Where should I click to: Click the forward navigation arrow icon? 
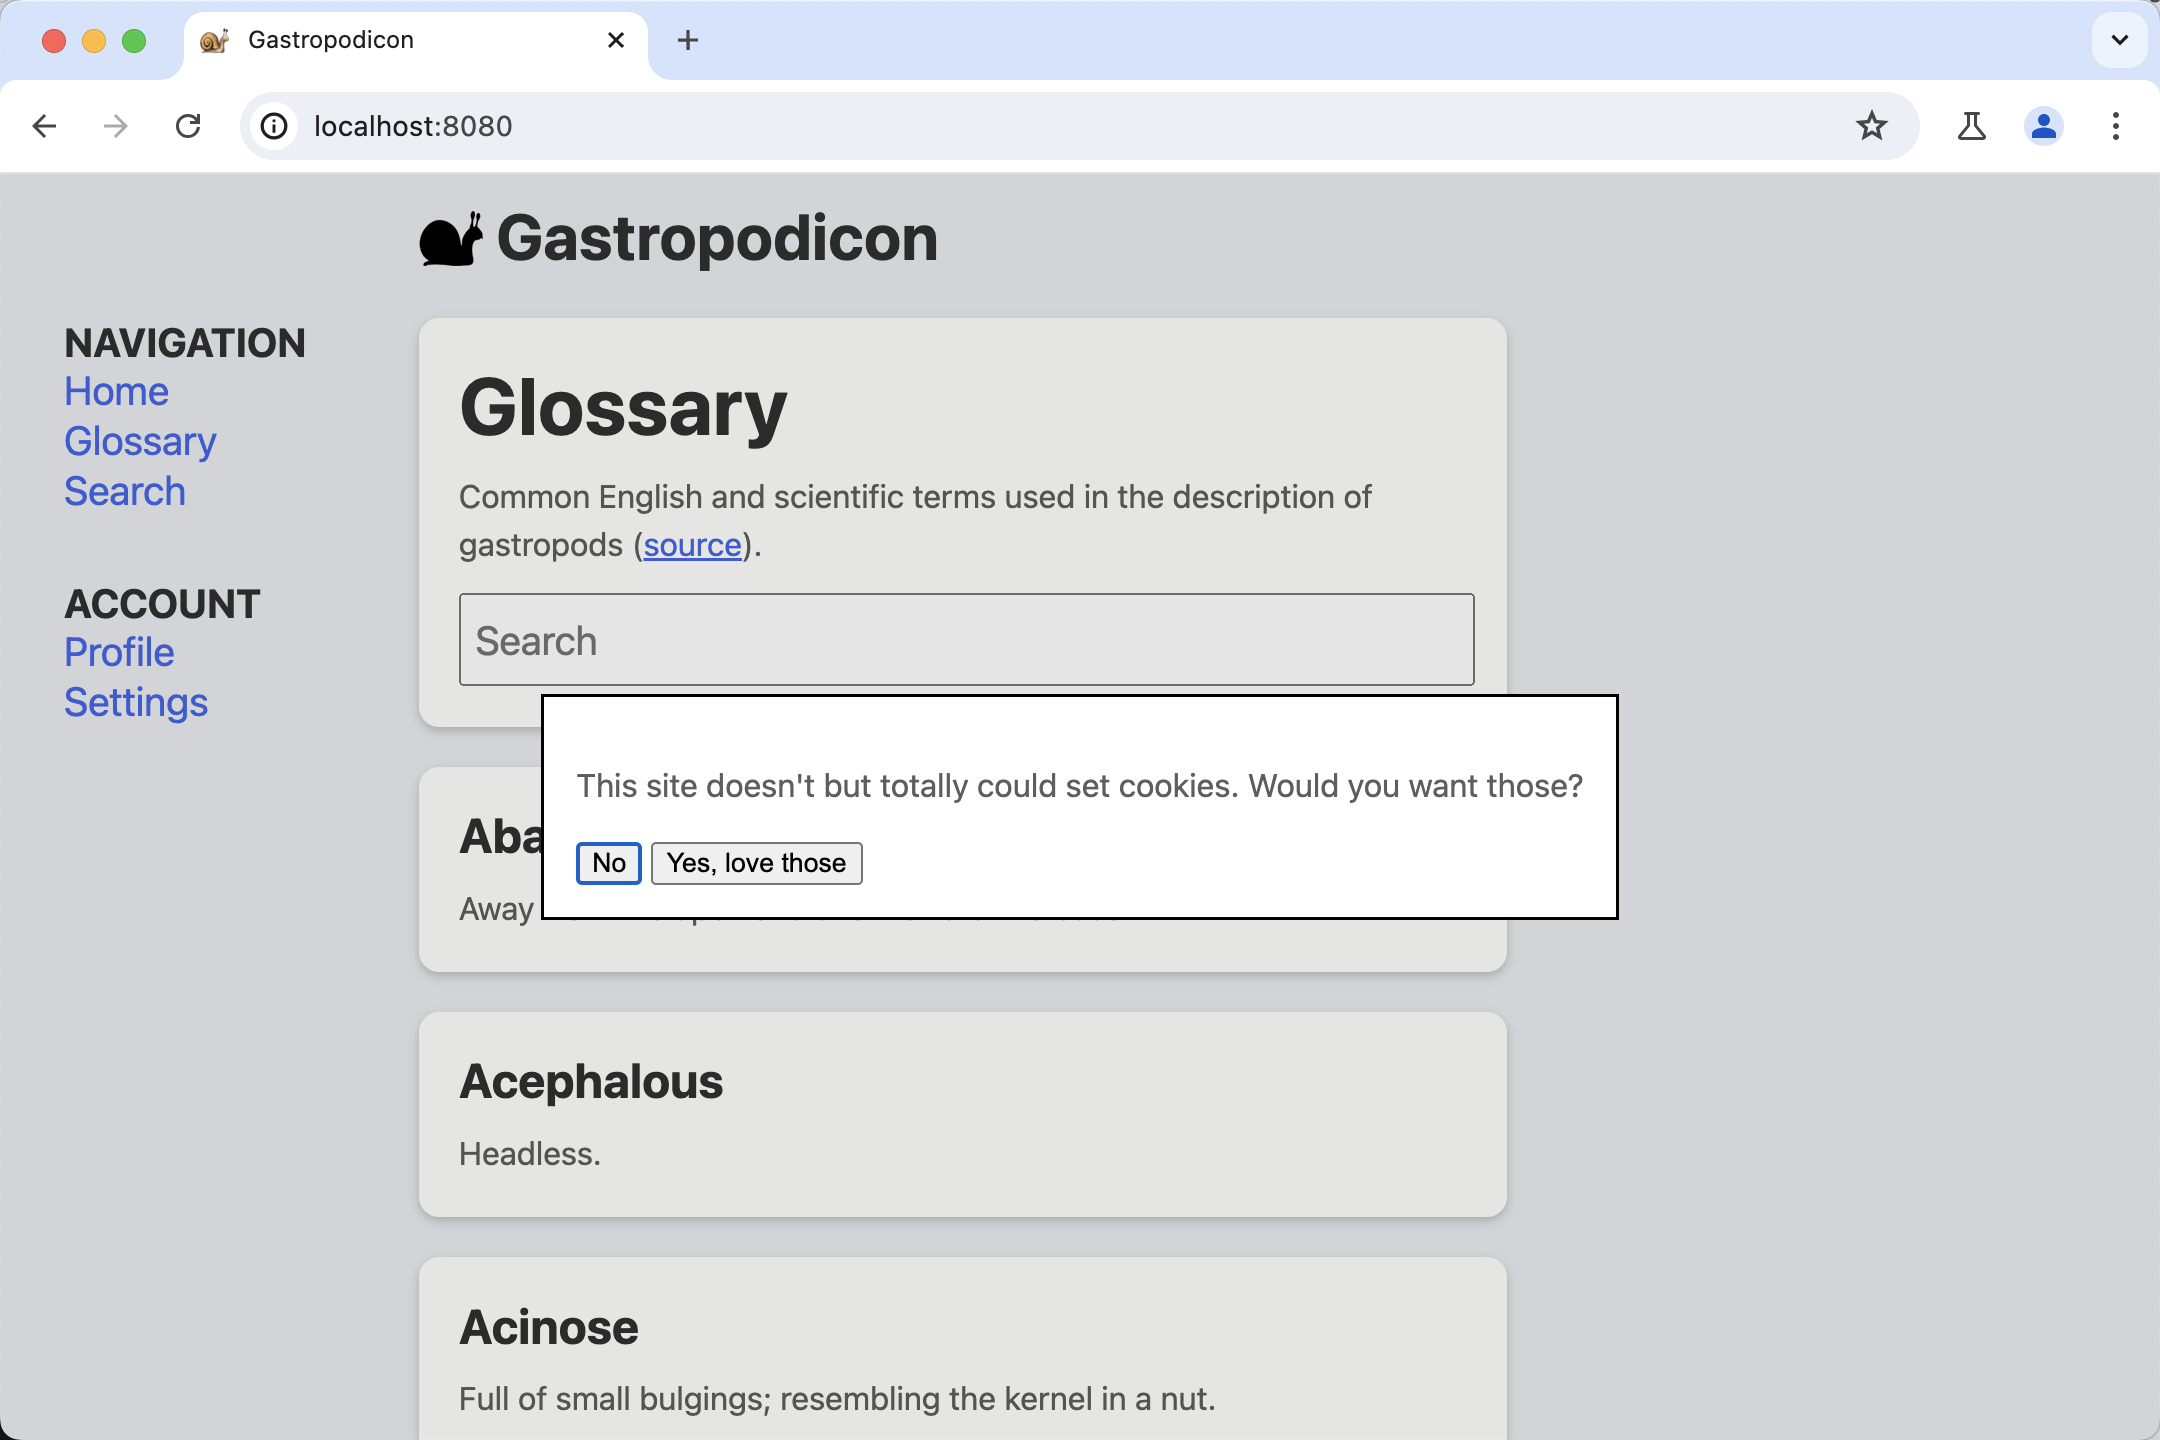tap(114, 125)
